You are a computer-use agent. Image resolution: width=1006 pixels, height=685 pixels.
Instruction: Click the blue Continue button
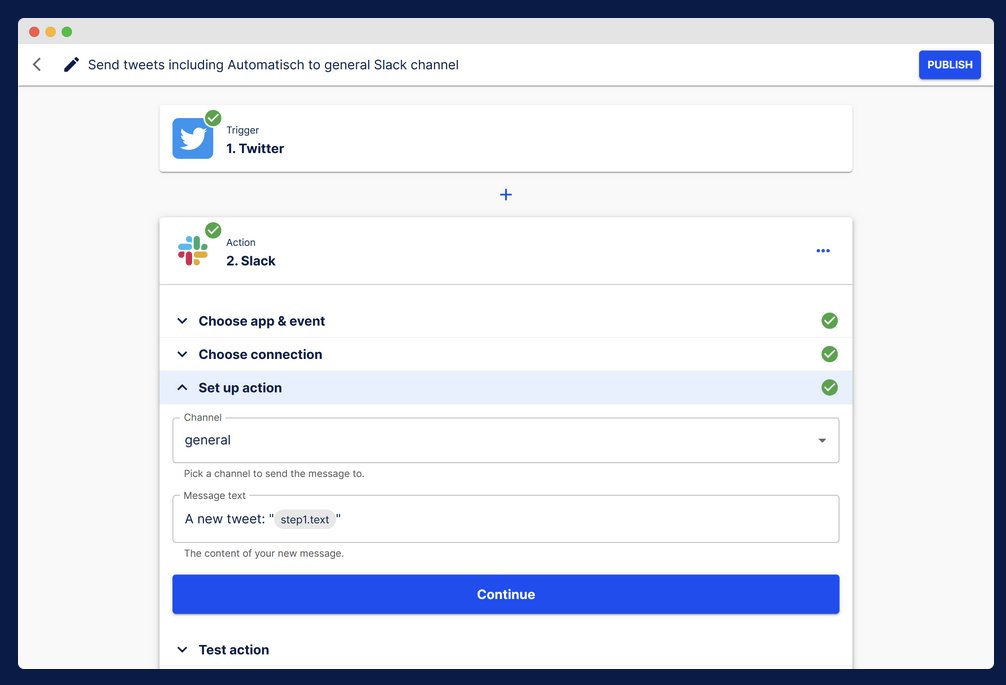click(506, 595)
